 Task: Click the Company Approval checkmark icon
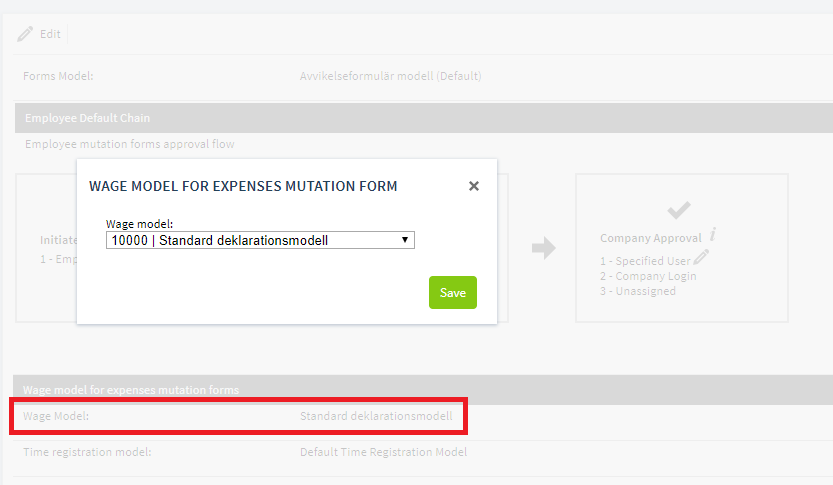pos(679,210)
